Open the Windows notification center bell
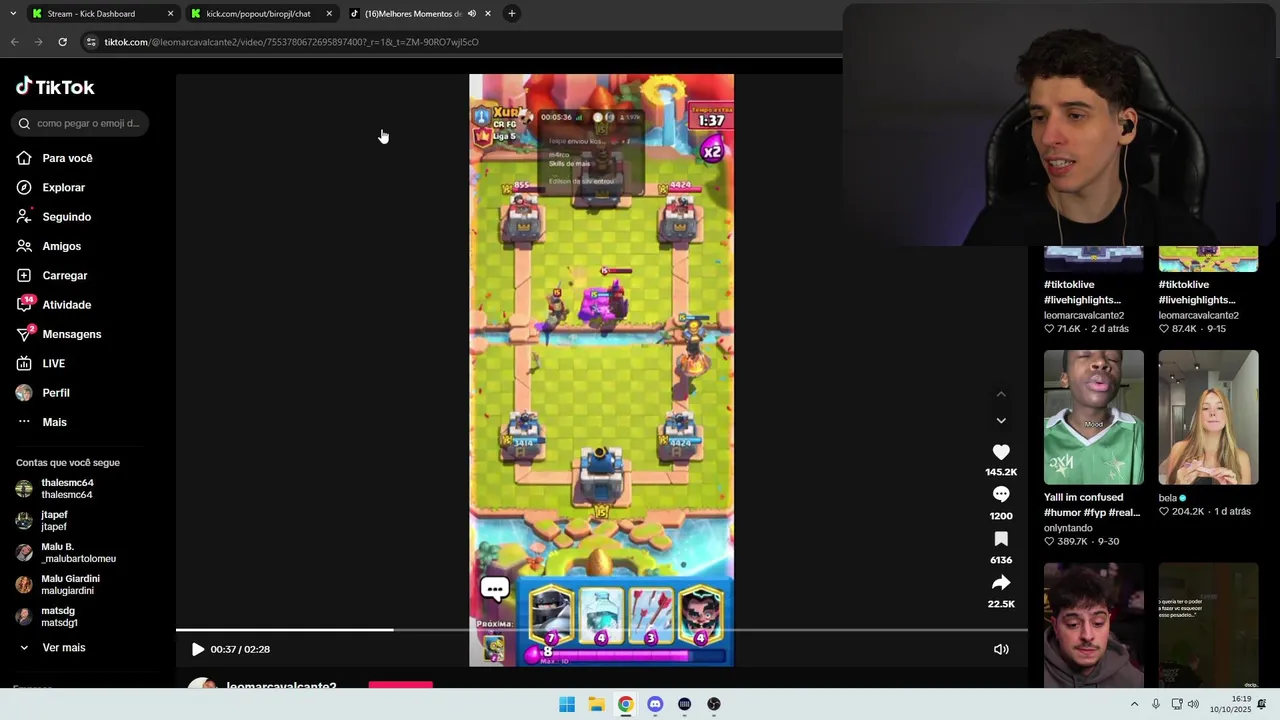 1262,704
